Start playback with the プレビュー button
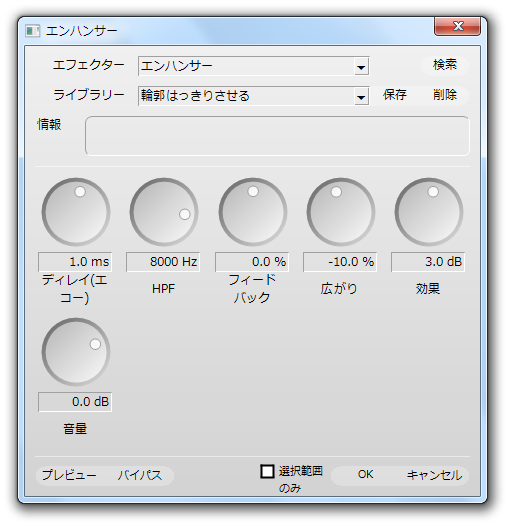 pyautogui.click(x=69, y=475)
